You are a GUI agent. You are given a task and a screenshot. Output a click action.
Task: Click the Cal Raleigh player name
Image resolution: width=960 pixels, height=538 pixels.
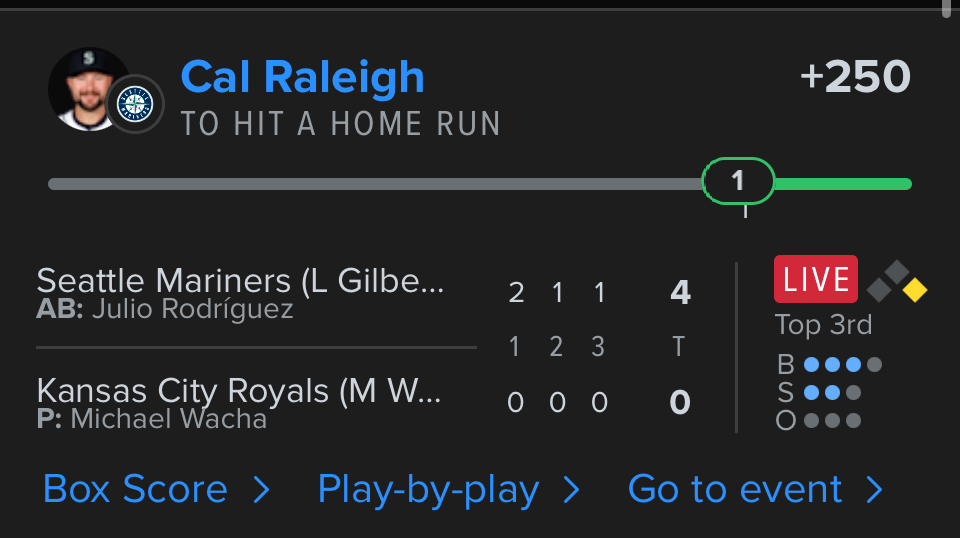[x=302, y=77]
